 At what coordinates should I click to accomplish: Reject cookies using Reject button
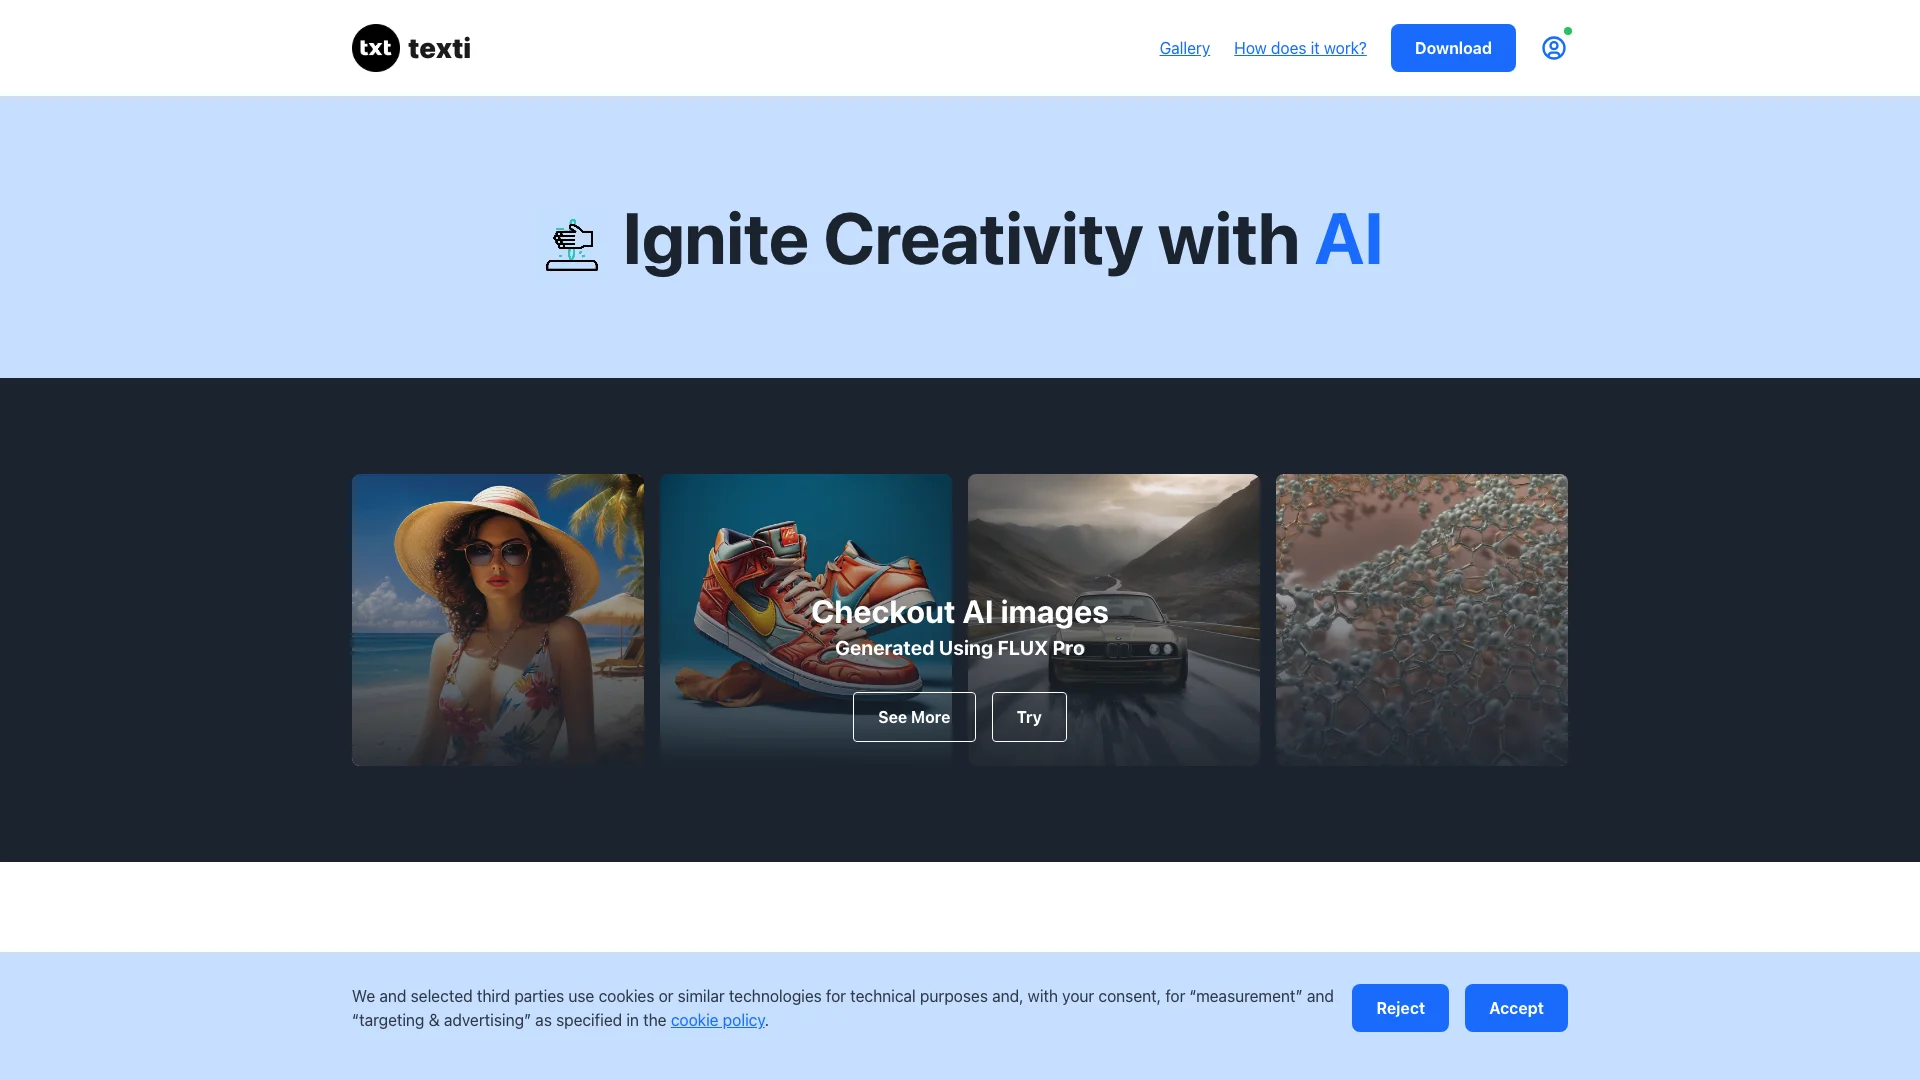tap(1400, 1007)
